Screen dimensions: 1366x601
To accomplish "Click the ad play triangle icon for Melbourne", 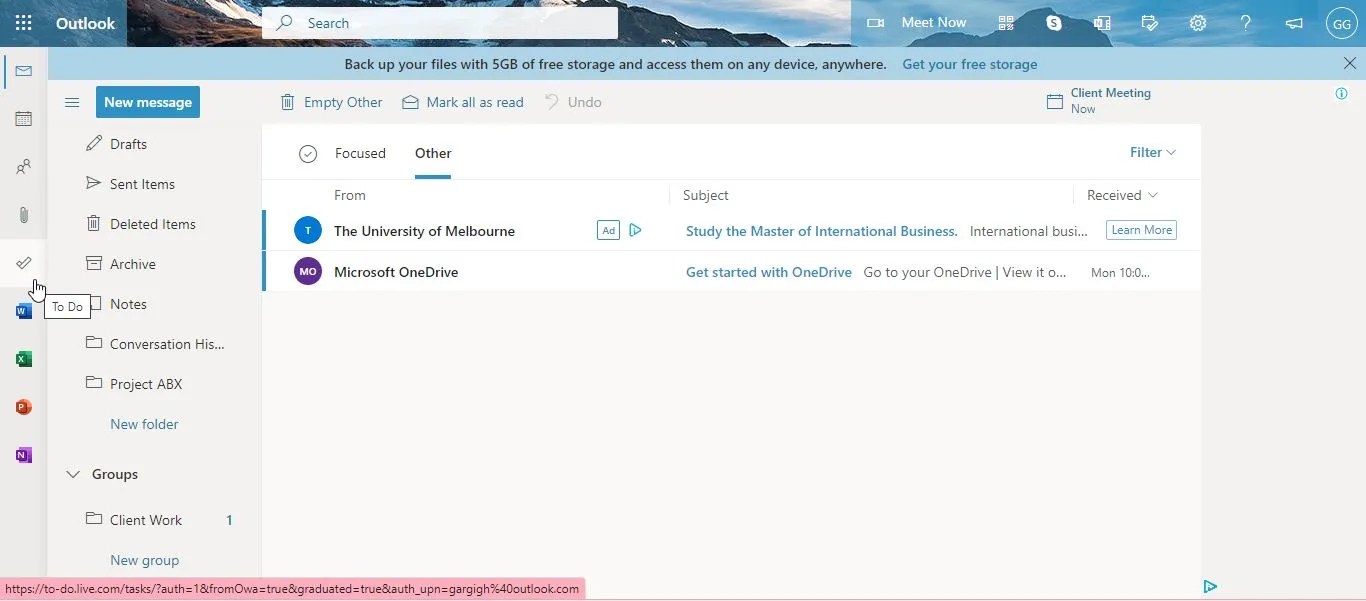I will 635,230.
